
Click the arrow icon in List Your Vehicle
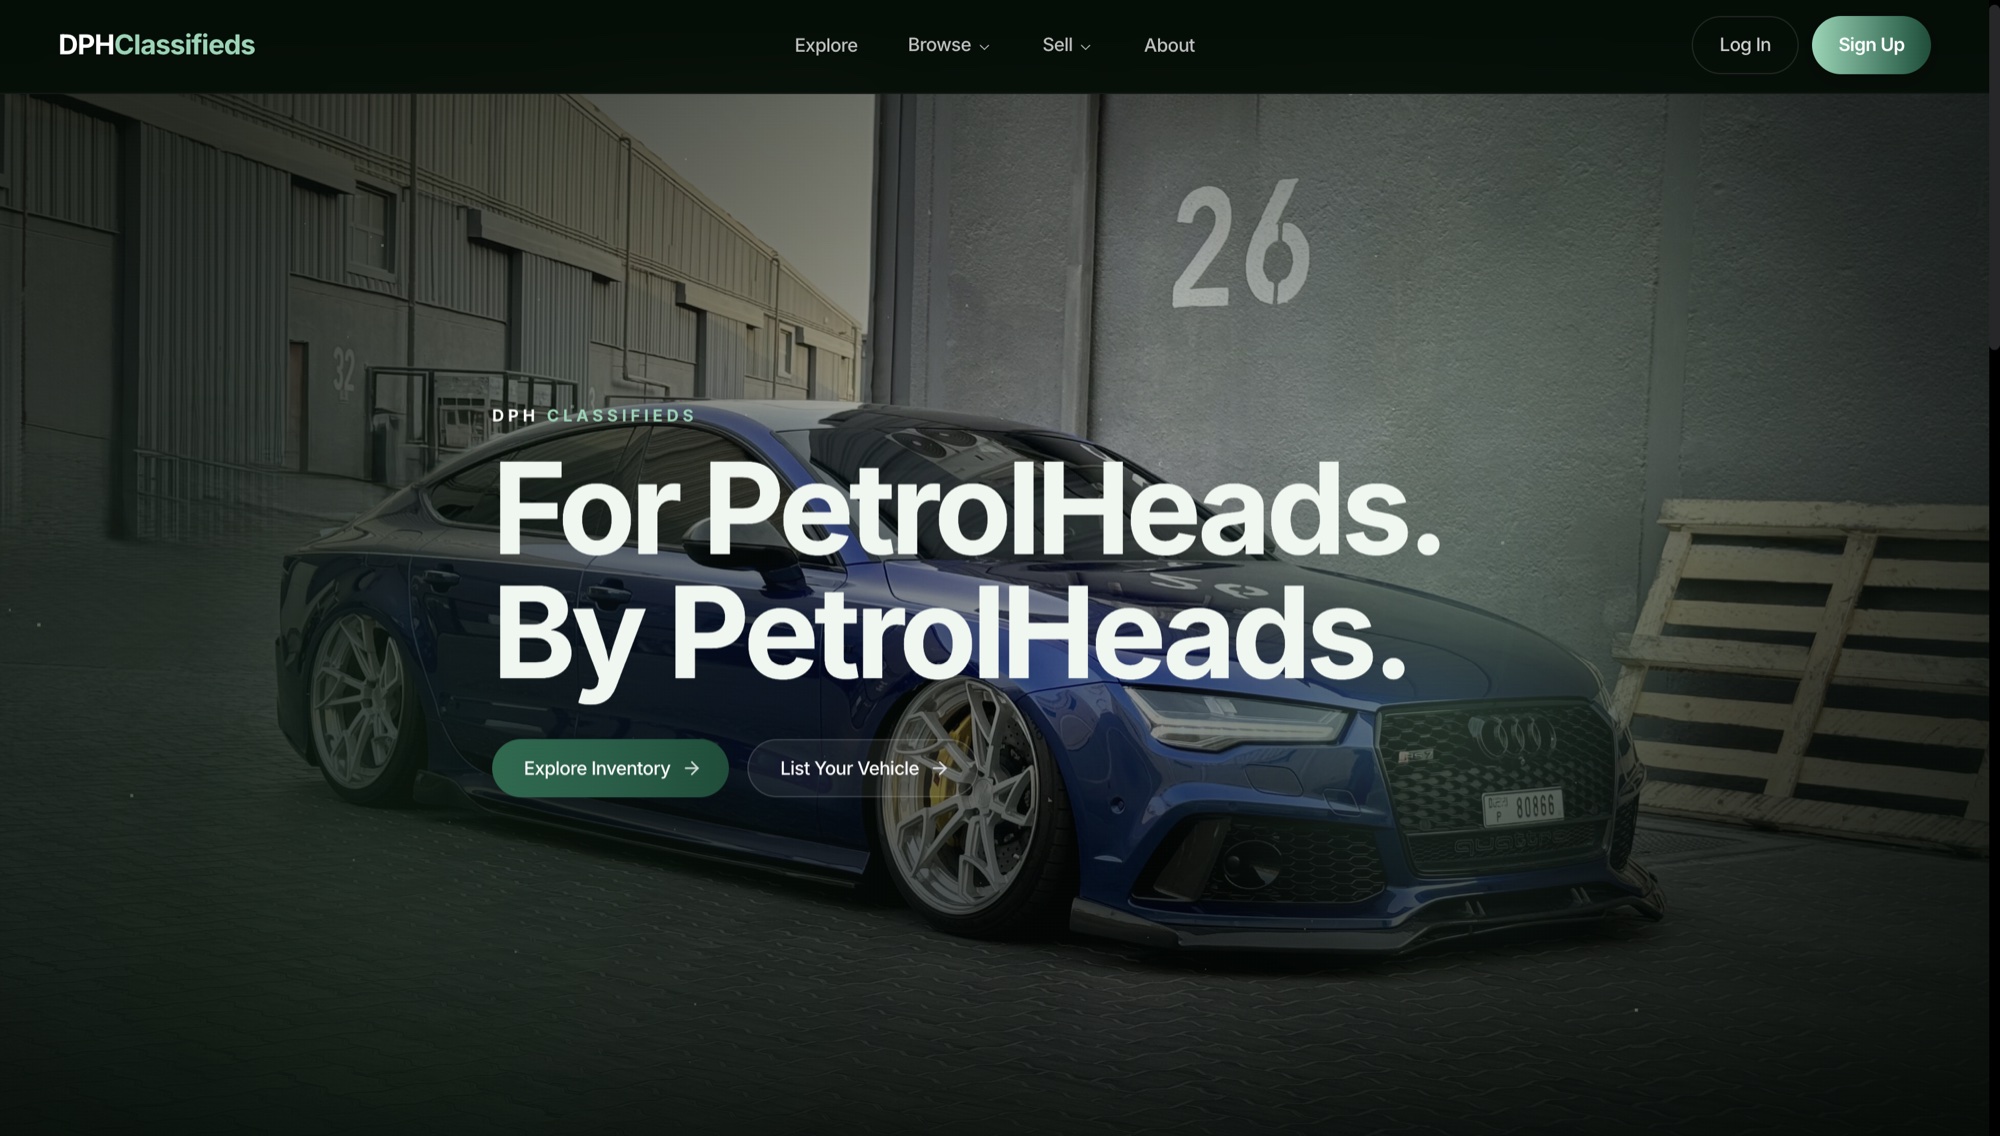[939, 768]
